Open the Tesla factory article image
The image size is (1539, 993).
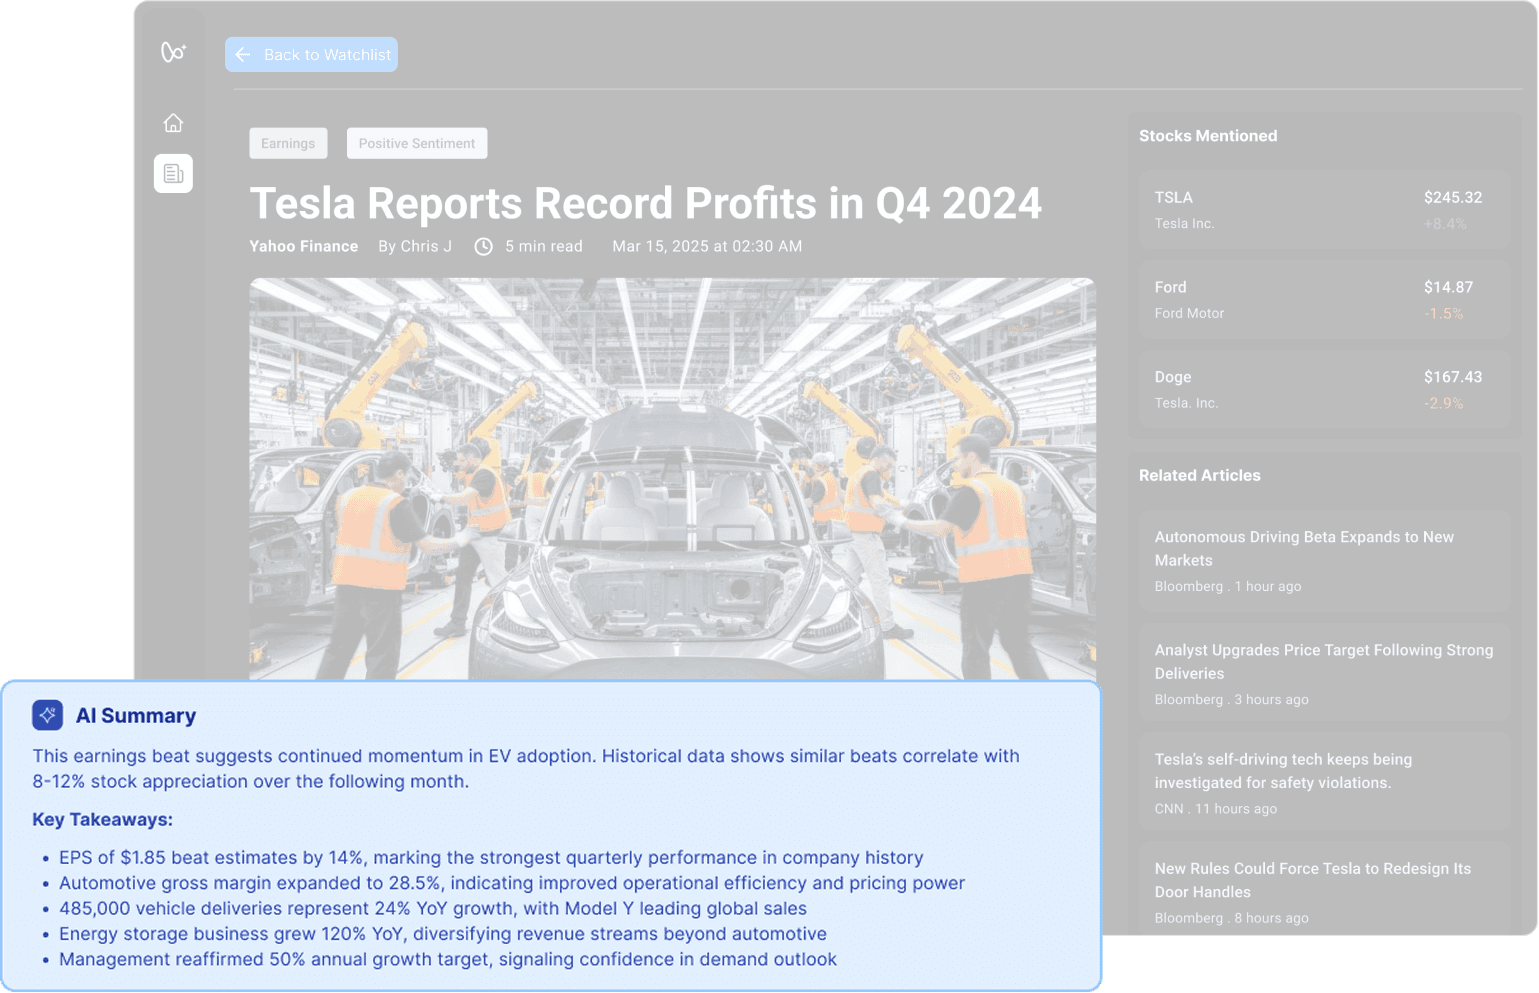(x=672, y=479)
